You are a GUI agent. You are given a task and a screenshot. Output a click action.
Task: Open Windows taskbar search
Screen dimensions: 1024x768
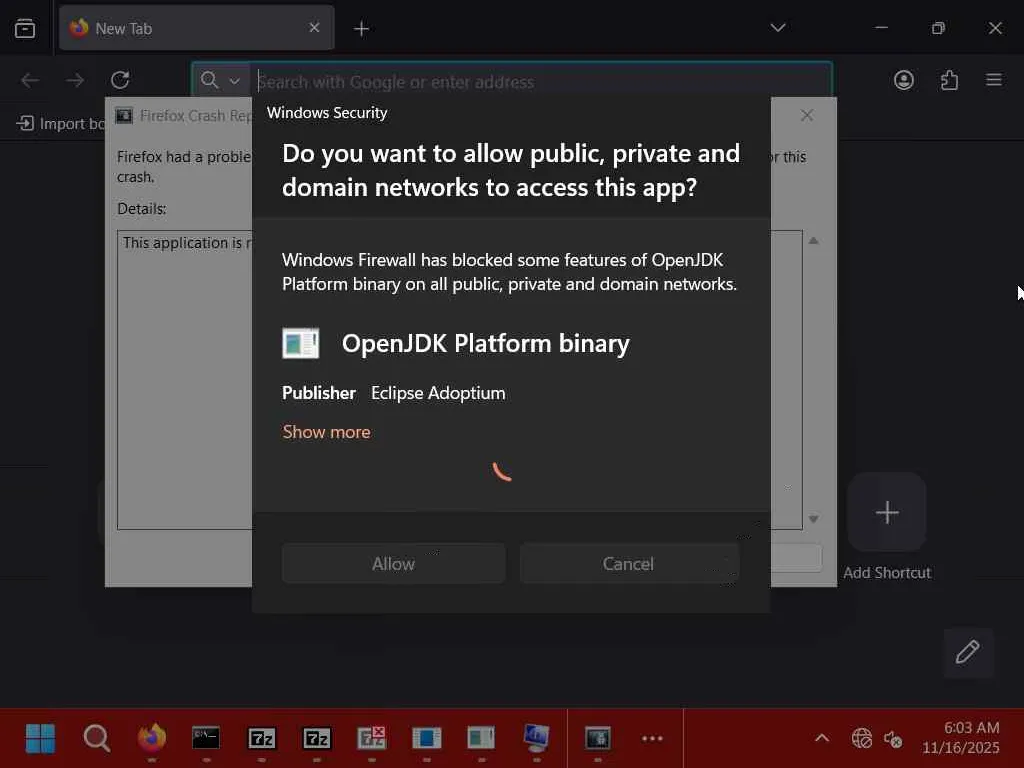tap(97, 739)
